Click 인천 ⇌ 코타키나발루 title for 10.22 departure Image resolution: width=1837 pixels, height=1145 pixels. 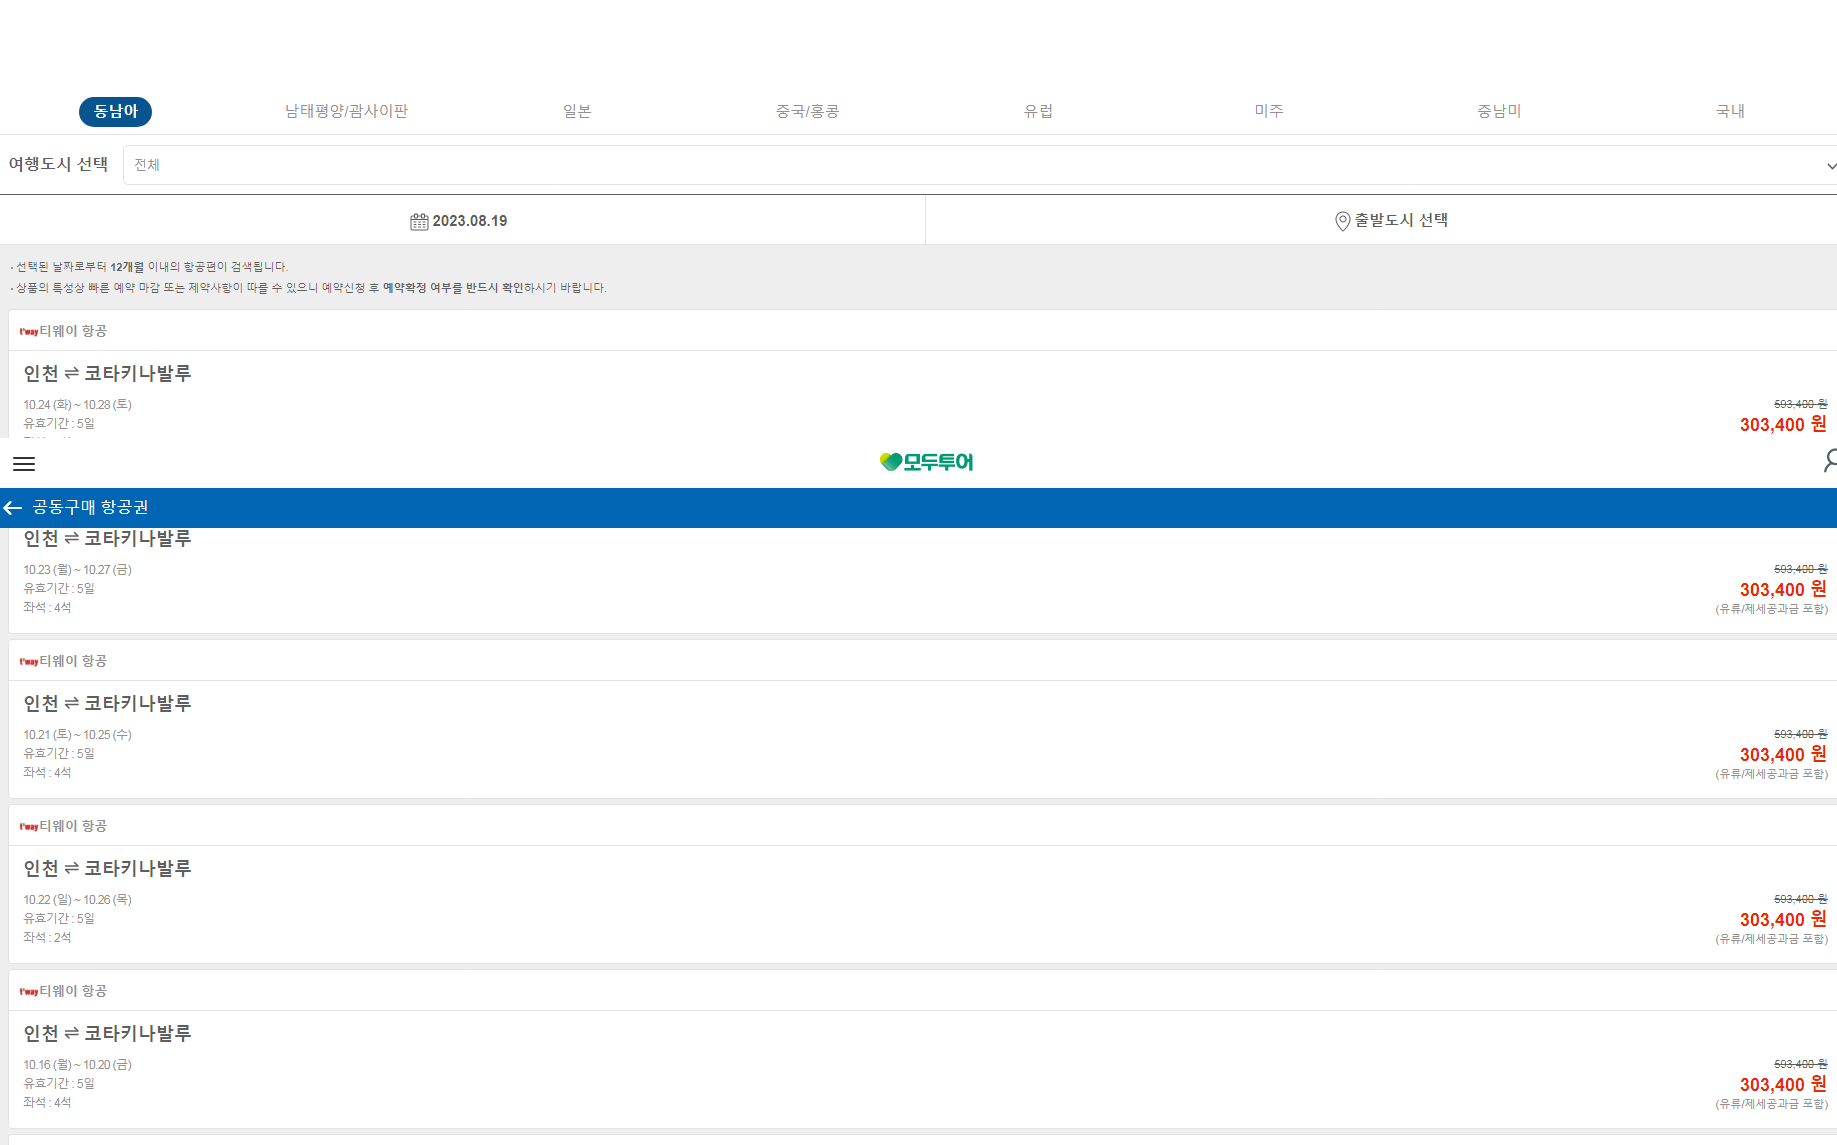[107, 868]
